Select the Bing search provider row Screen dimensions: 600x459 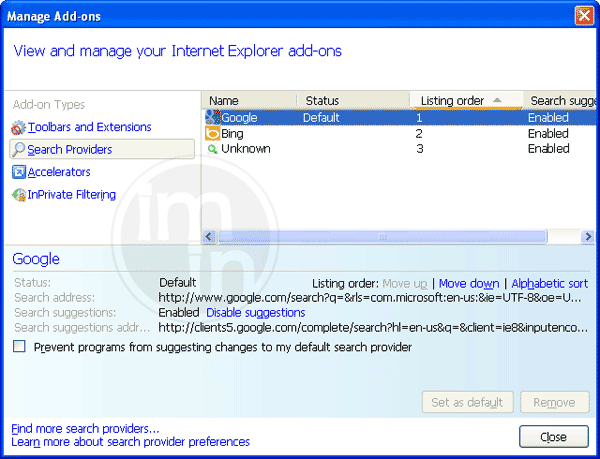[398, 133]
